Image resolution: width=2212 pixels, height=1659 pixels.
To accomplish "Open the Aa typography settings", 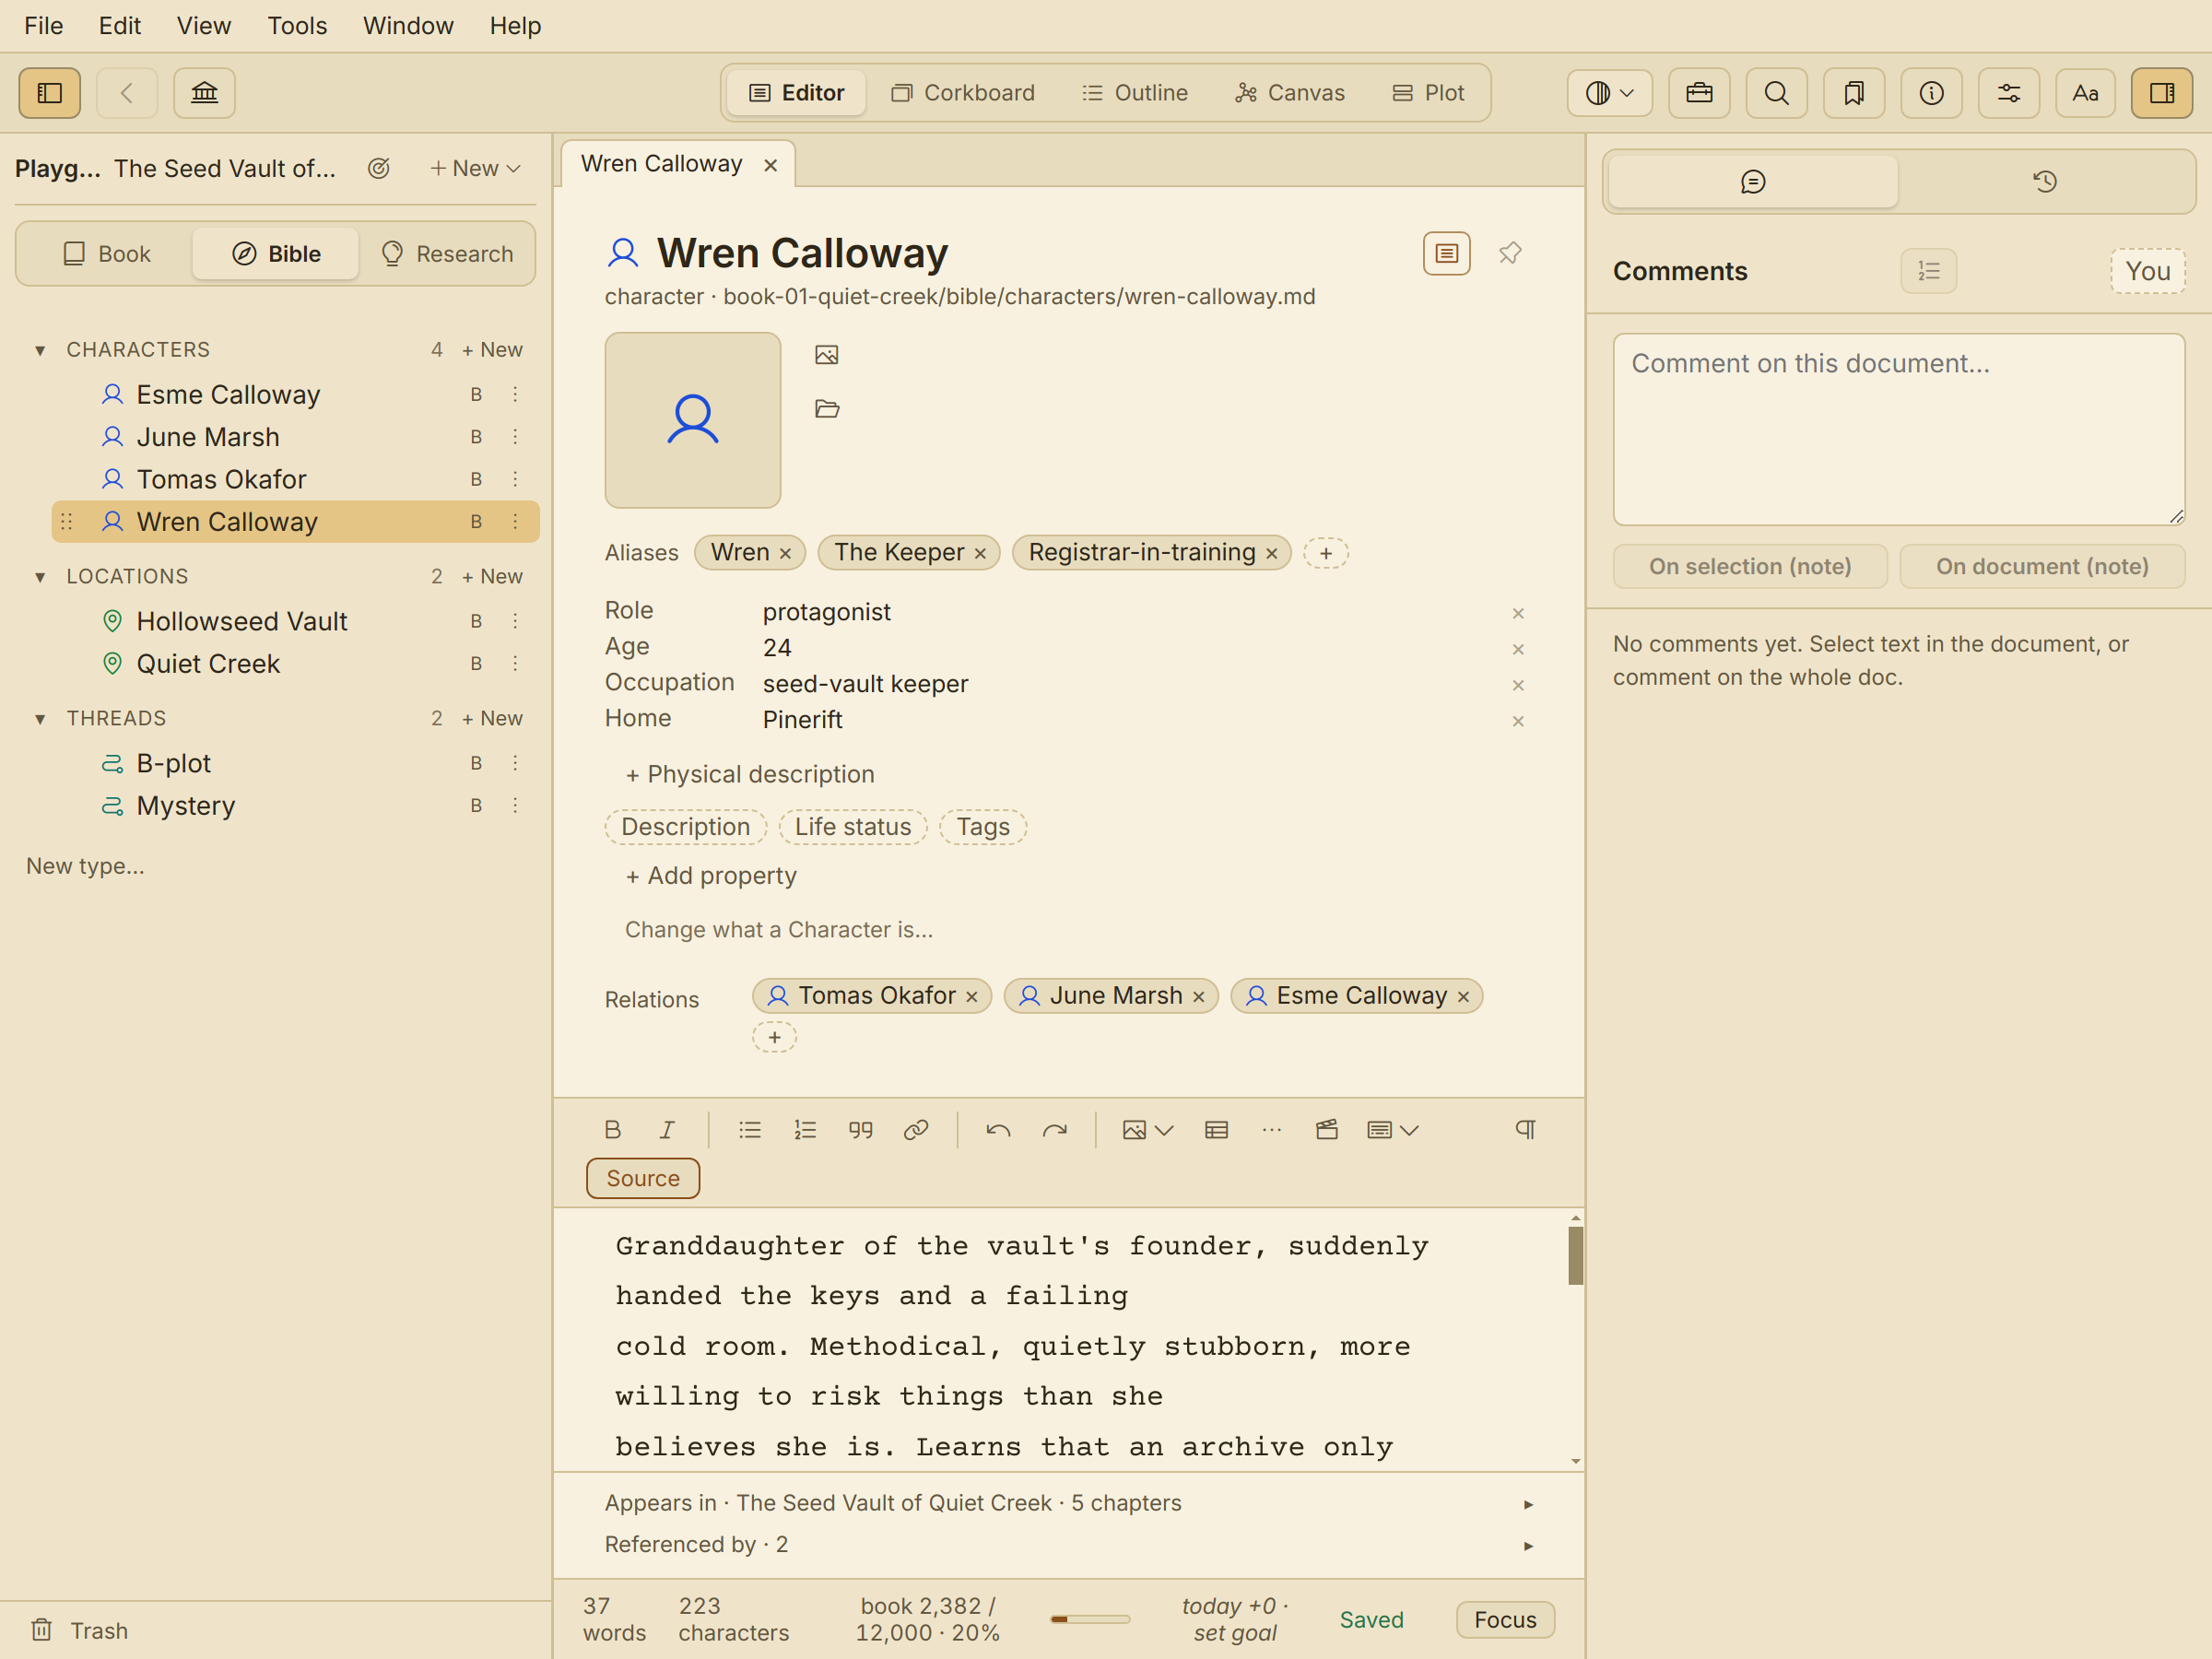I will tap(2085, 93).
